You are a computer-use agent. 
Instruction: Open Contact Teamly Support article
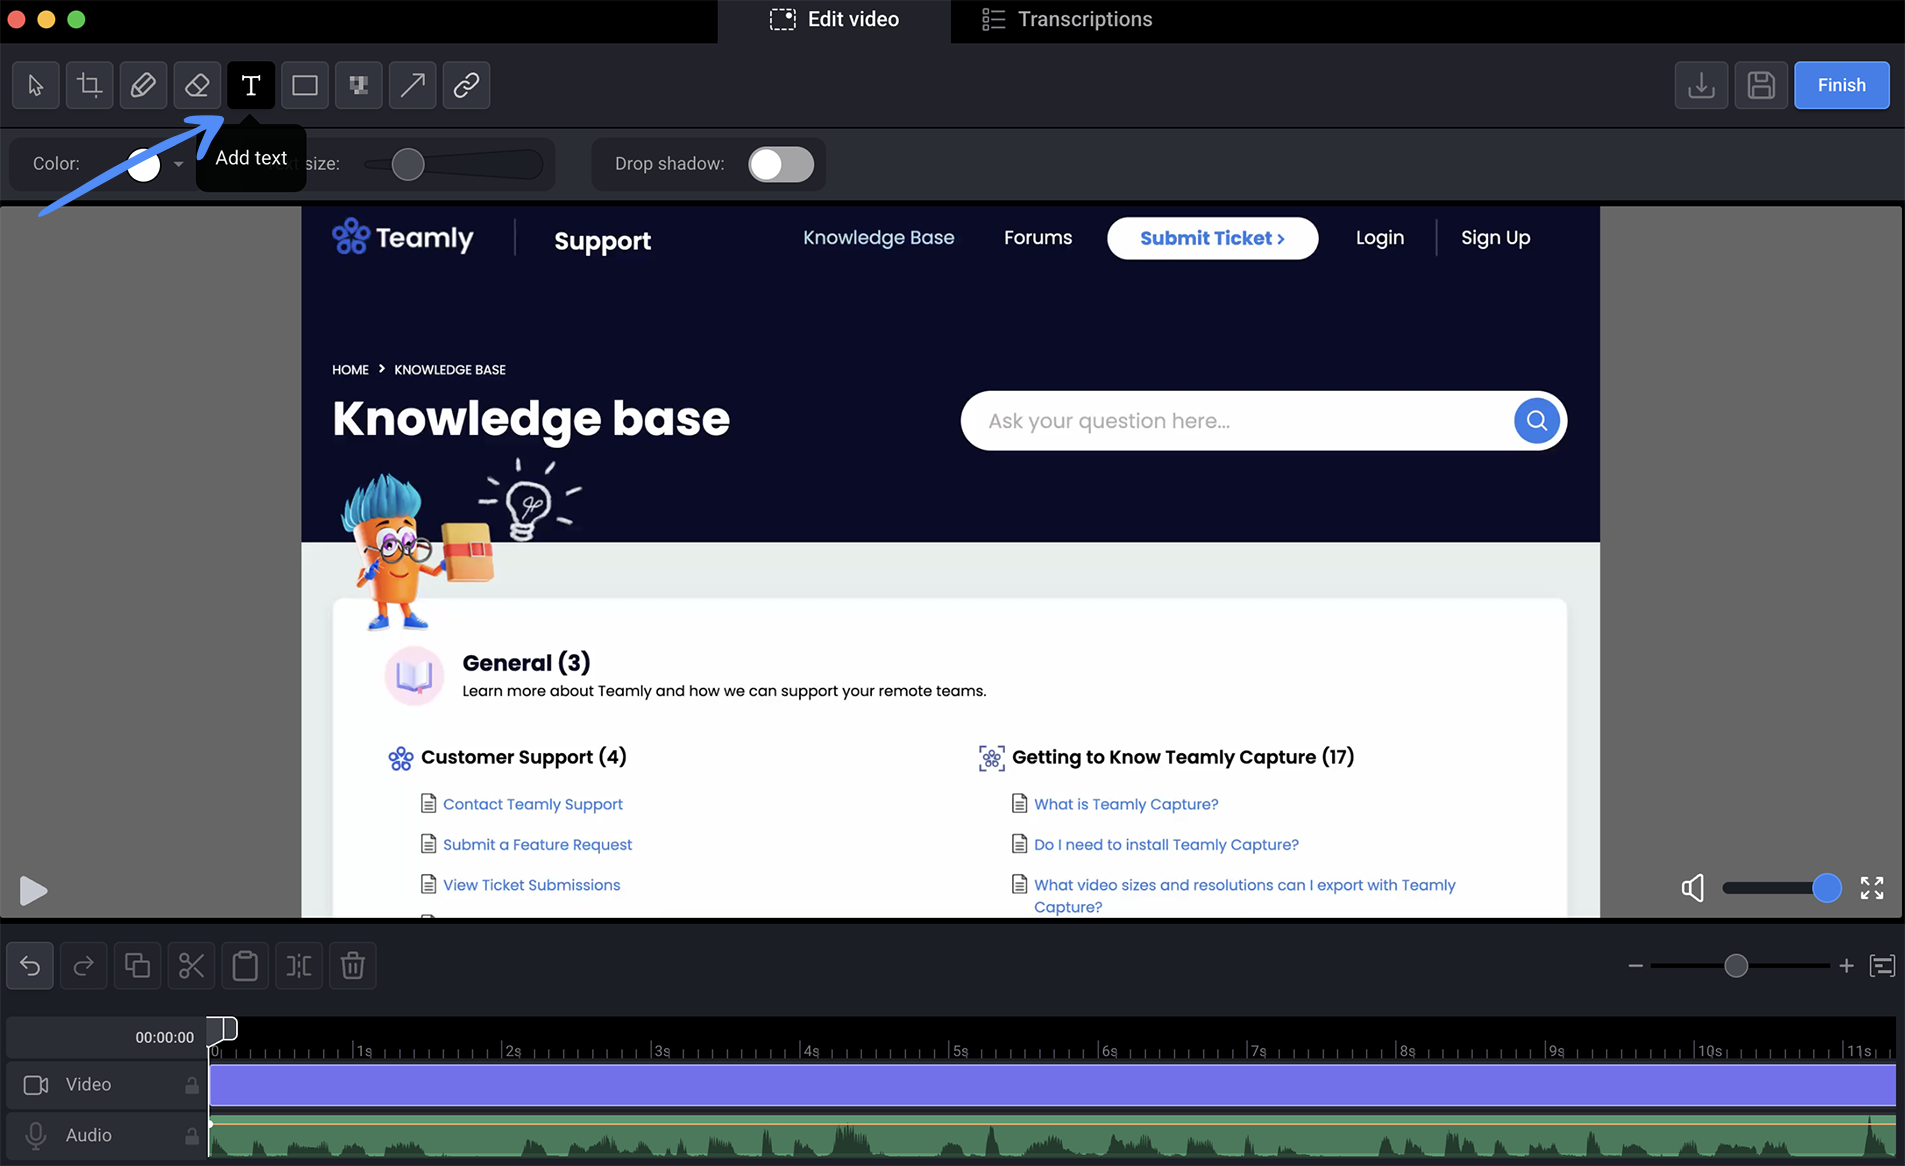[x=532, y=804]
